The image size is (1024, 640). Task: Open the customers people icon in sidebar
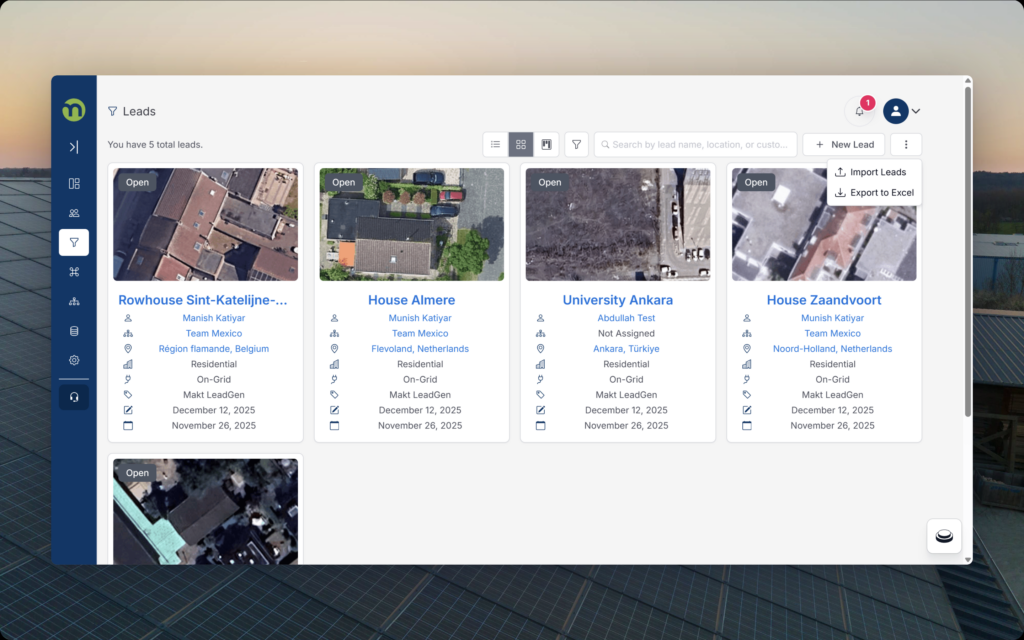click(x=74, y=213)
